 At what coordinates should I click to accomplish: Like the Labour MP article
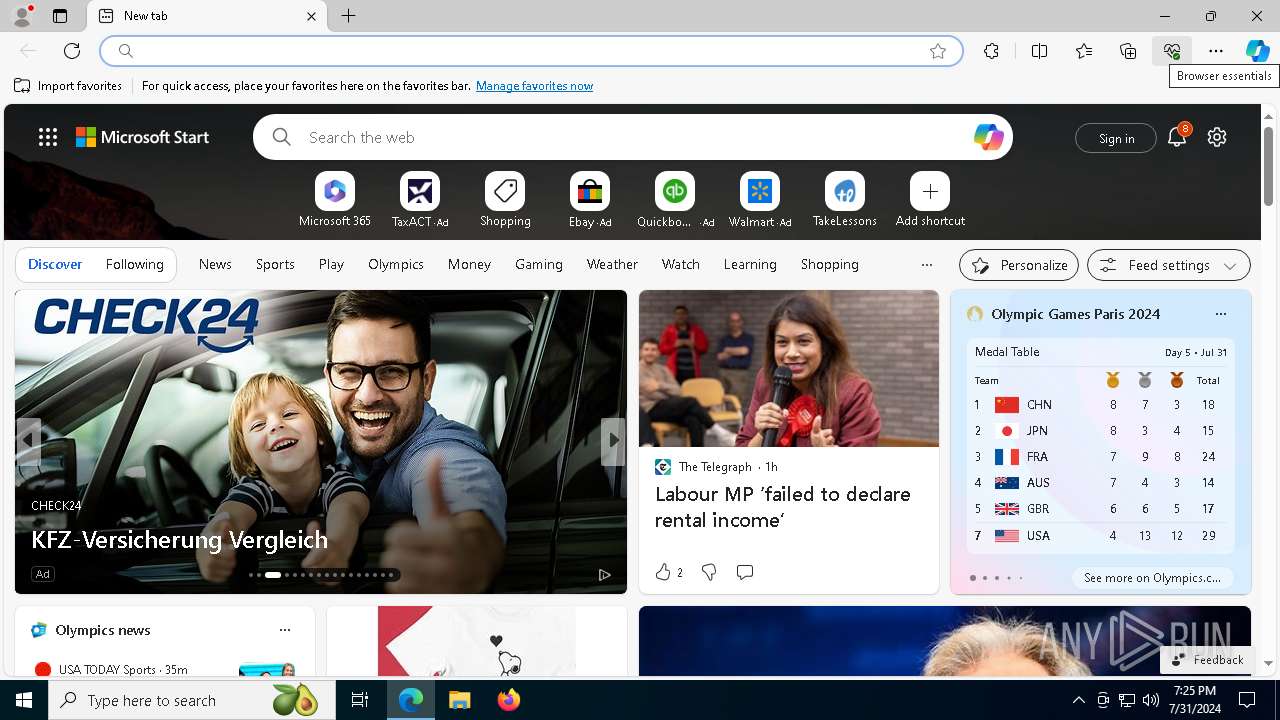click(x=668, y=572)
